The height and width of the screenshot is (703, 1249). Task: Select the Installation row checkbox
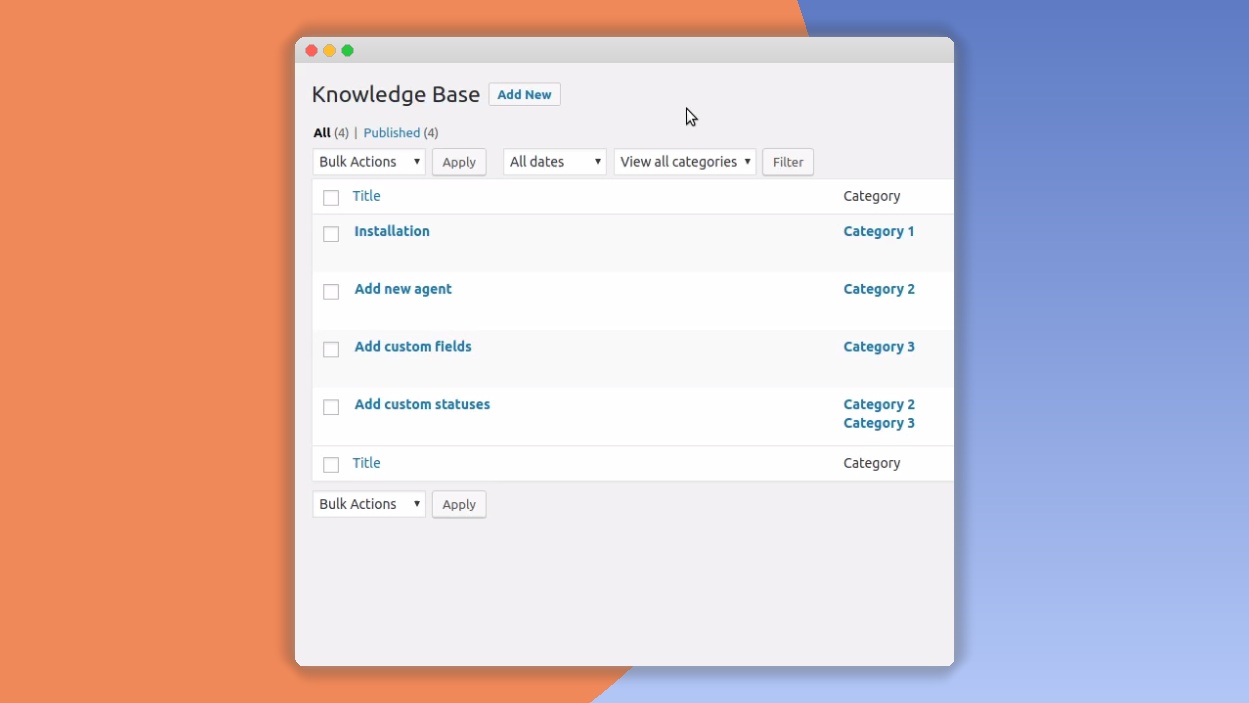coord(331,234)
